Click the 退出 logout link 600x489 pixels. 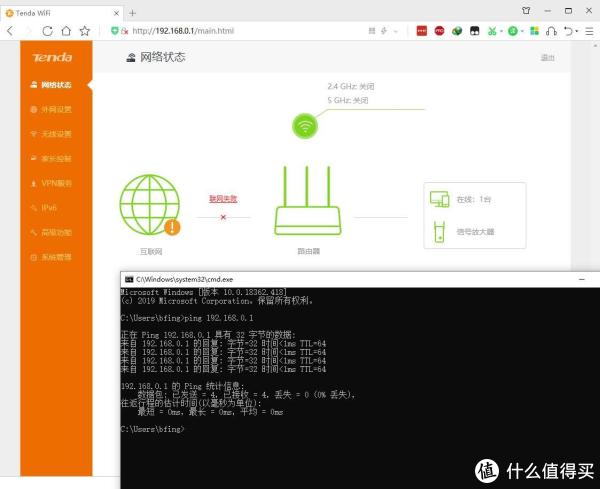[548, 58]
